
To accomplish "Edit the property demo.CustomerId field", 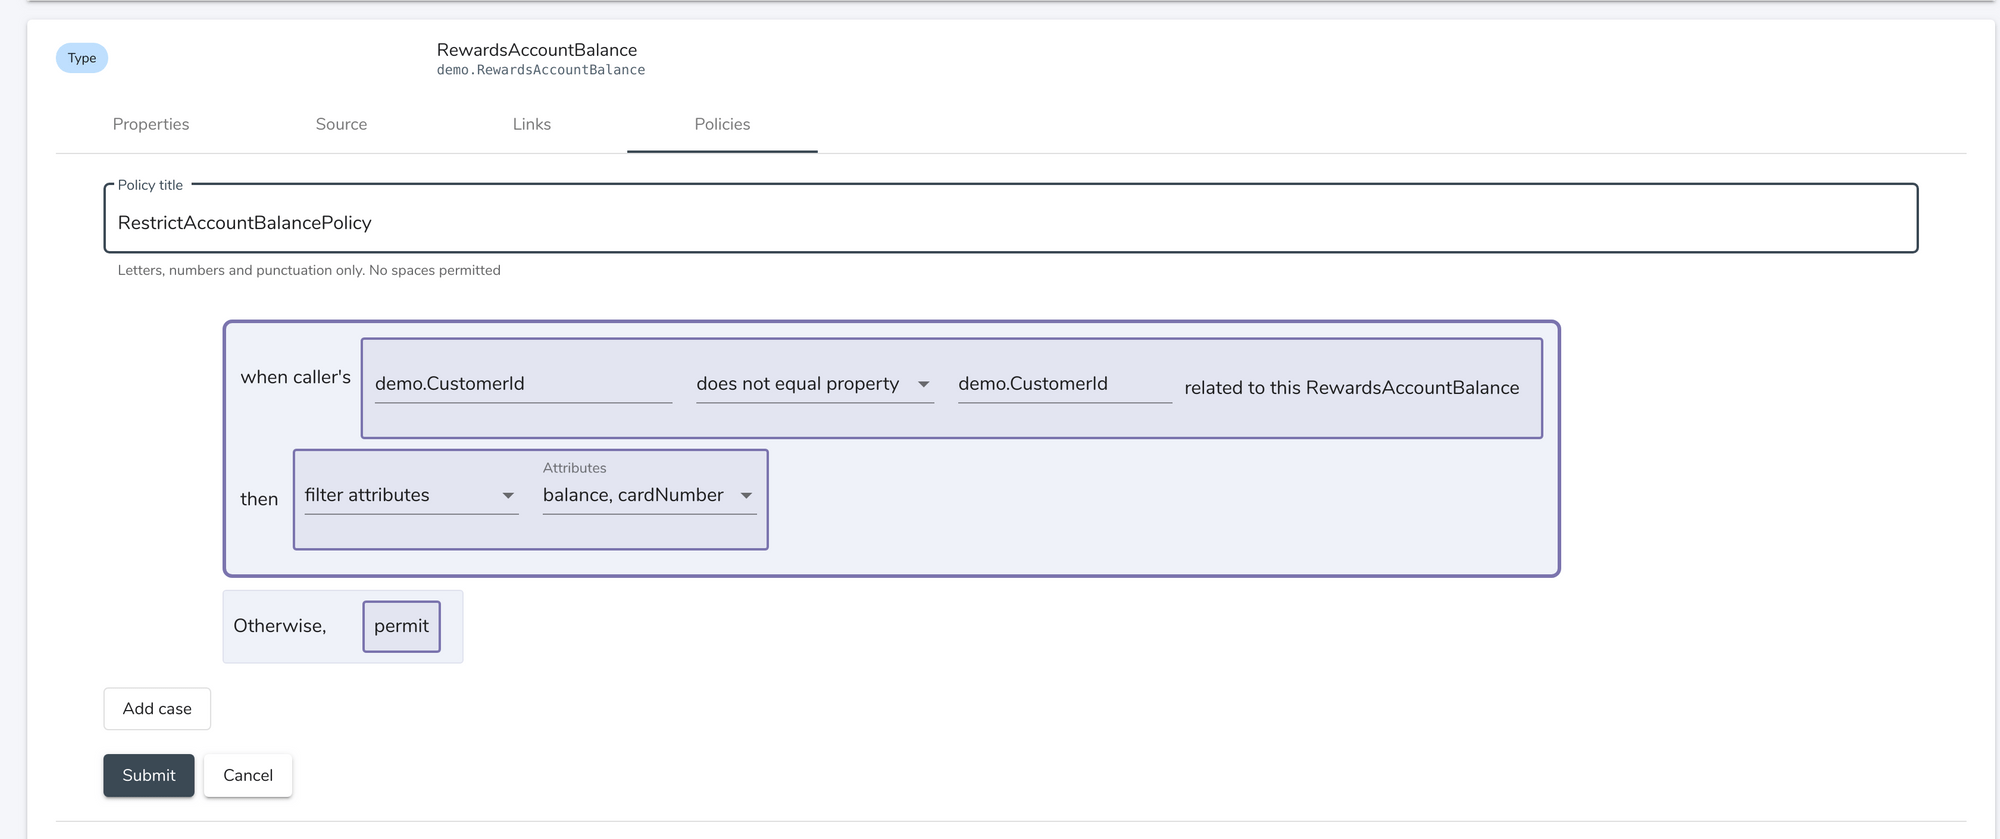I will 1063,384.
